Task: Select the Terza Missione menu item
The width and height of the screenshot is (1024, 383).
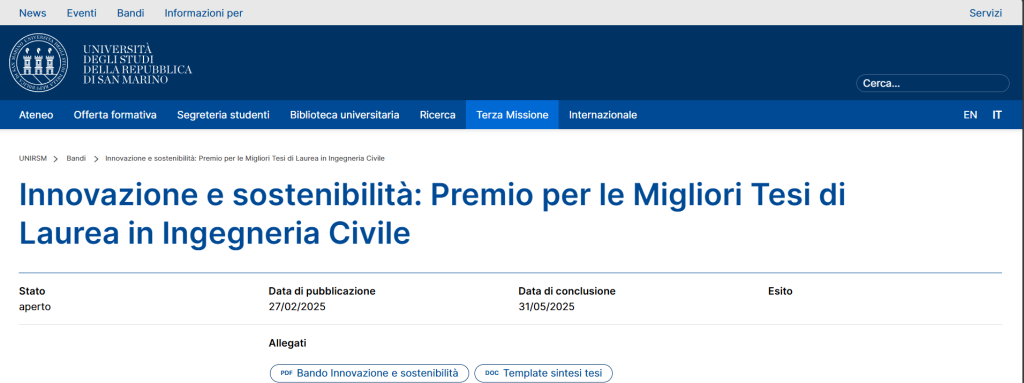Action: coord(512,115)
